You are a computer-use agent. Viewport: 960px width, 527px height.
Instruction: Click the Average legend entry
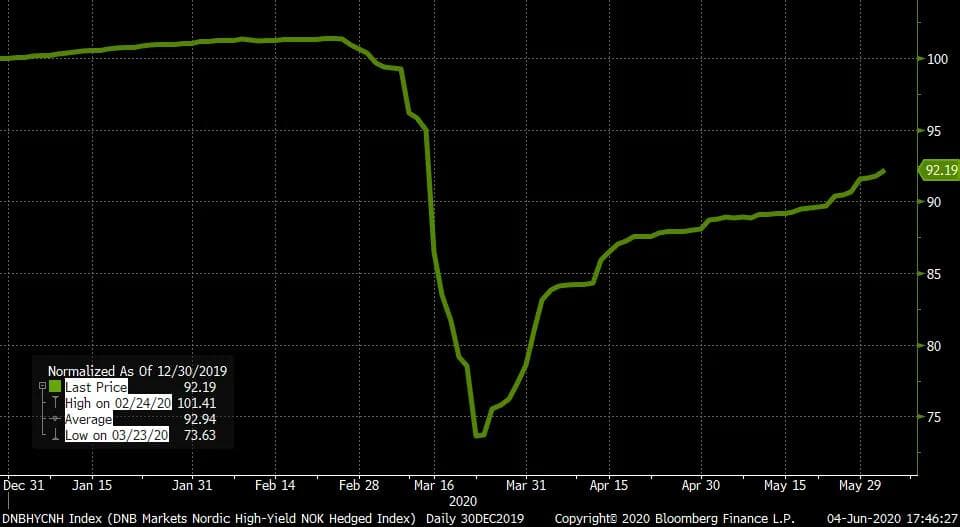[x=89, y=419]
